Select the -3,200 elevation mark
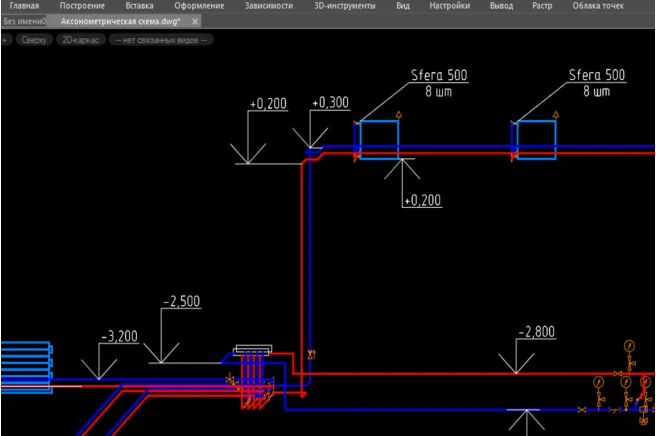This screenshot has width=656, height=436. pos(119,337)
